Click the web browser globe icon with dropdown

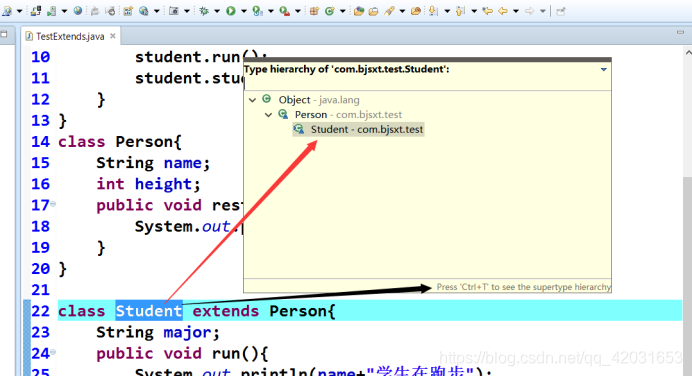[x=143, y=11]
